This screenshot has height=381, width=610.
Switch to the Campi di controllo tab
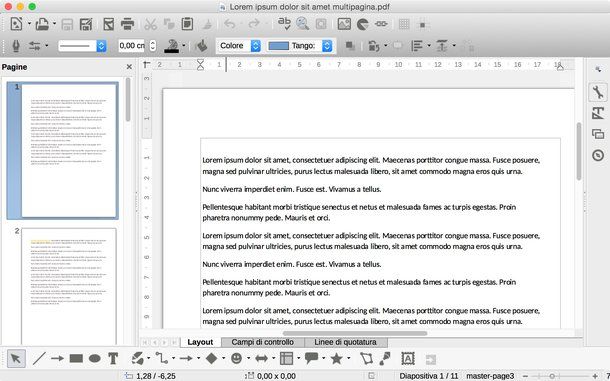(263, 342)
